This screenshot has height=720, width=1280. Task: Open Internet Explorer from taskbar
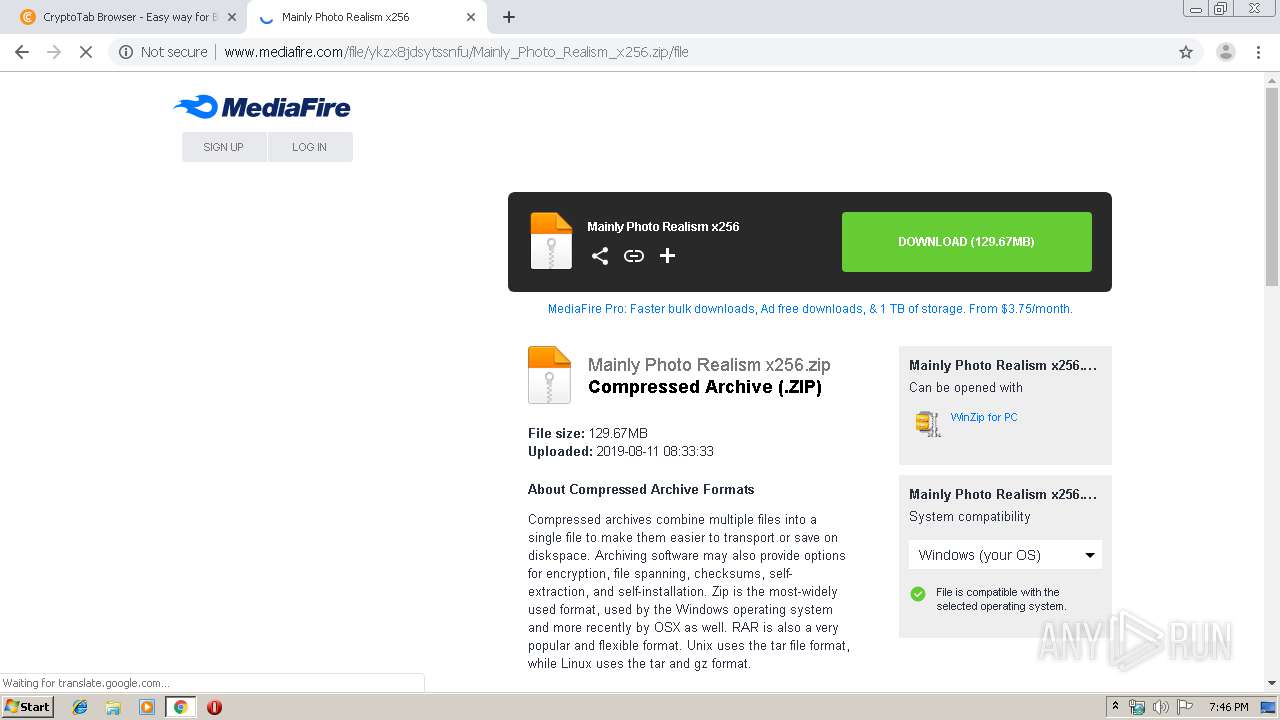coord(80,707)
